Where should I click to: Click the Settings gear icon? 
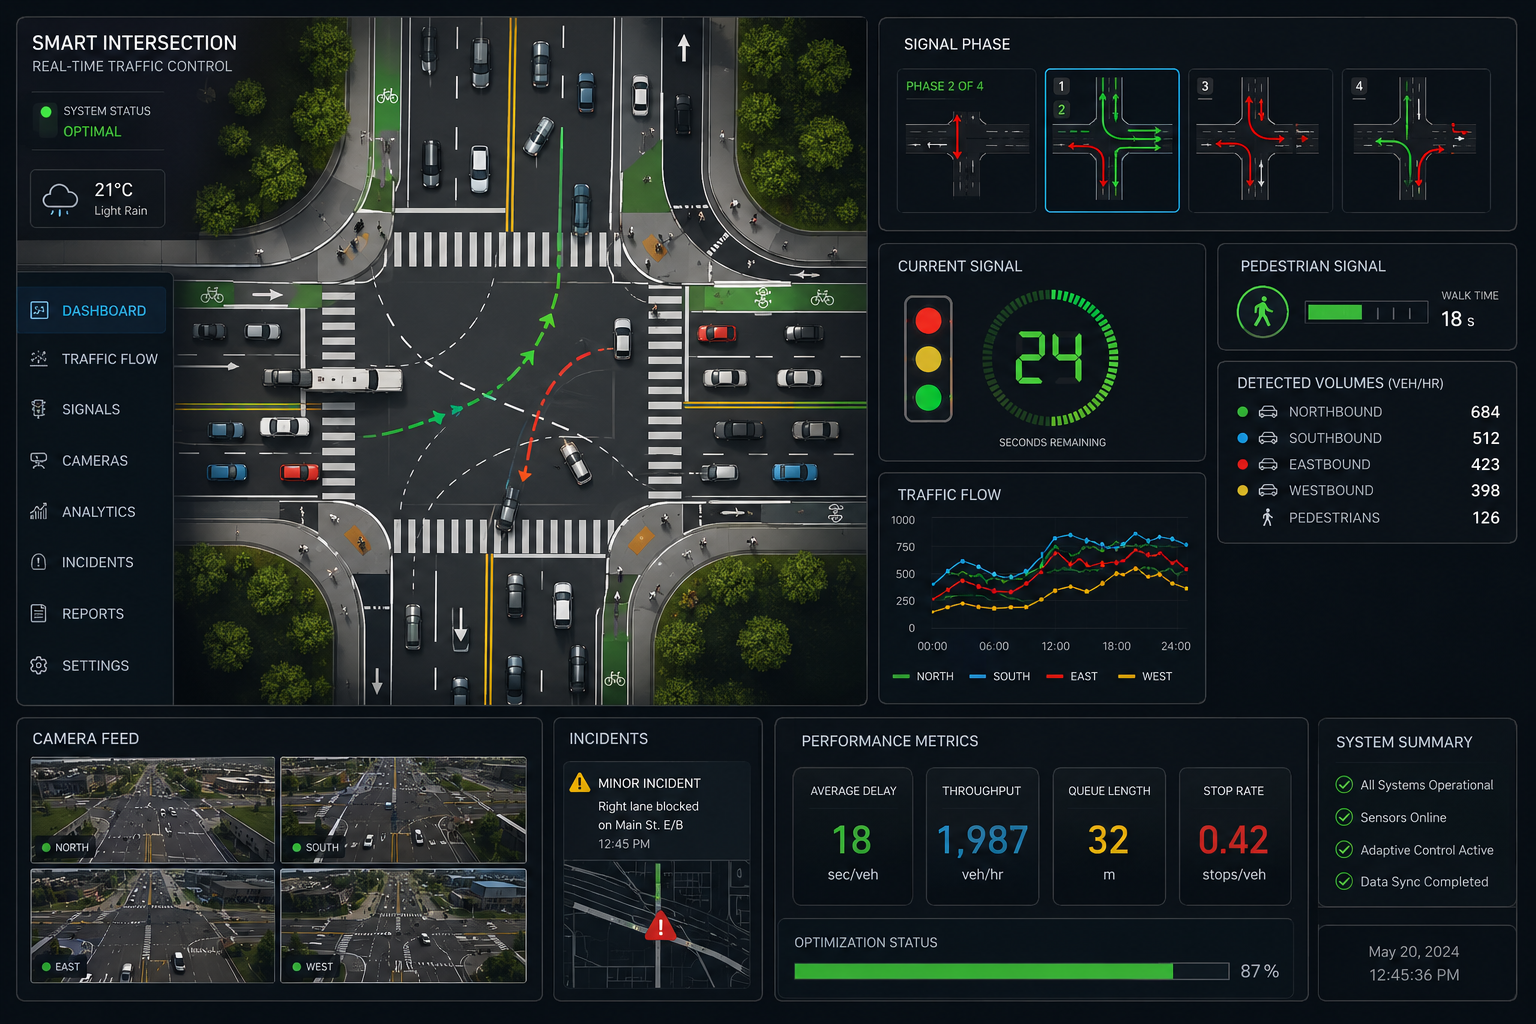(39, 665)
